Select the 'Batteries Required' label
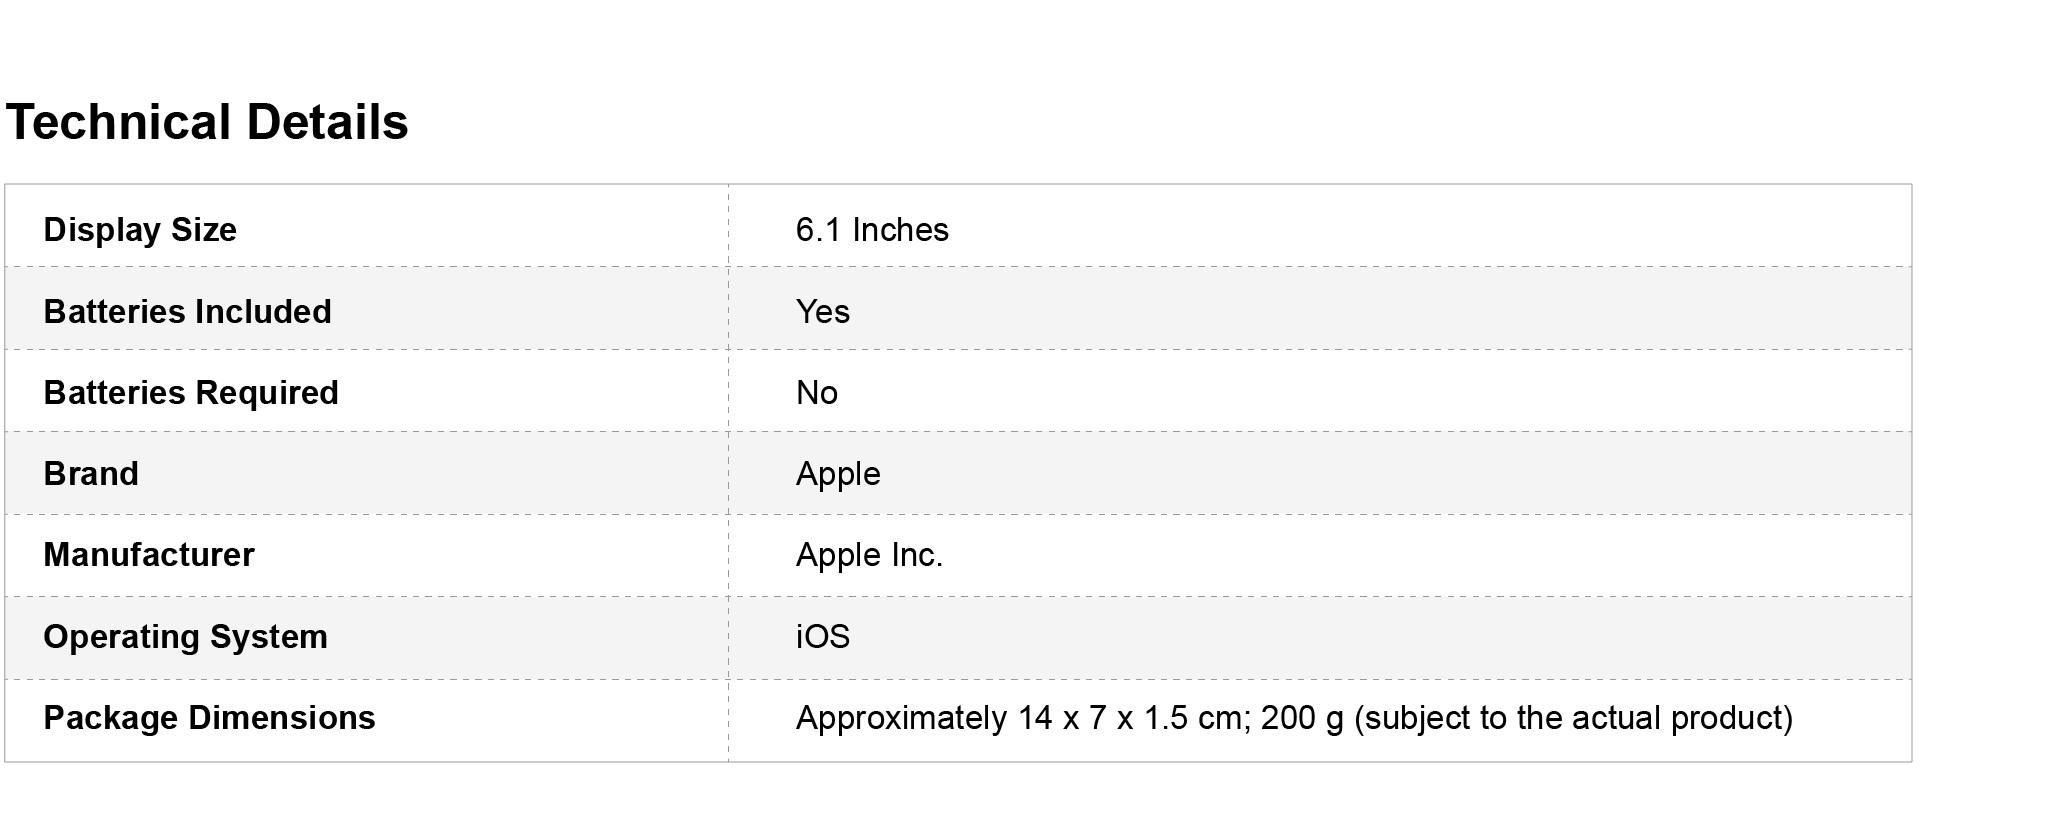 [191, 393]
